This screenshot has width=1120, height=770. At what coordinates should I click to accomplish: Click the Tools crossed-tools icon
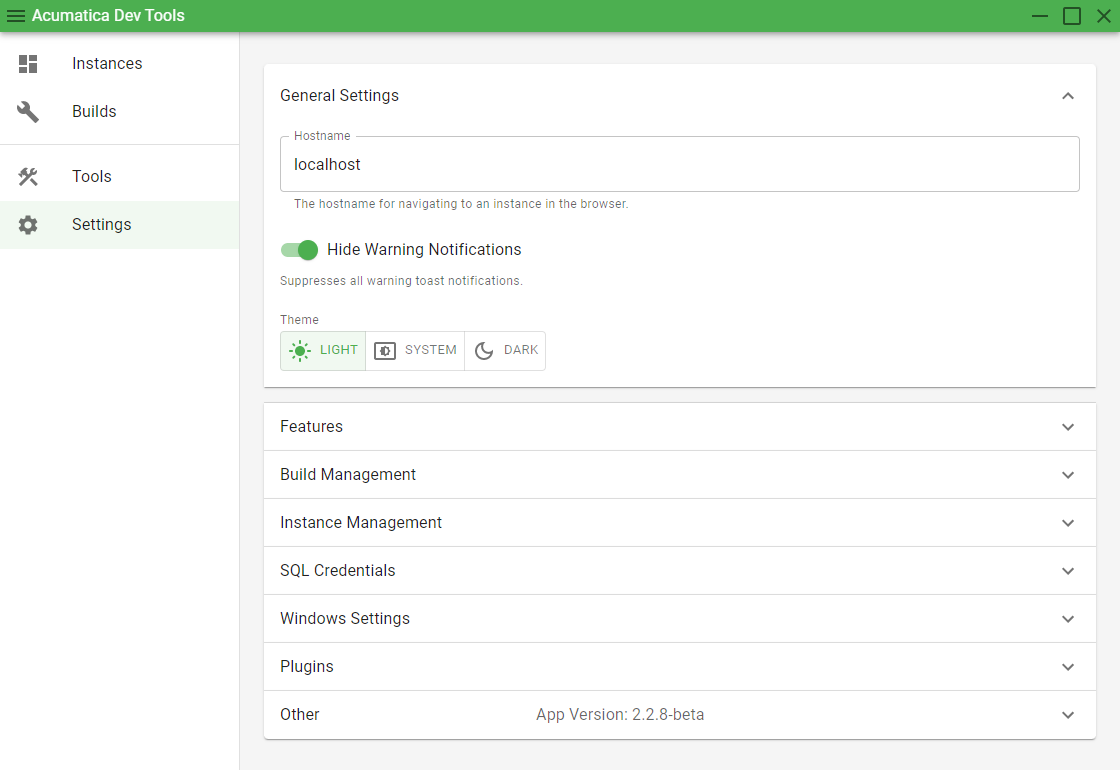coord(28,175)
